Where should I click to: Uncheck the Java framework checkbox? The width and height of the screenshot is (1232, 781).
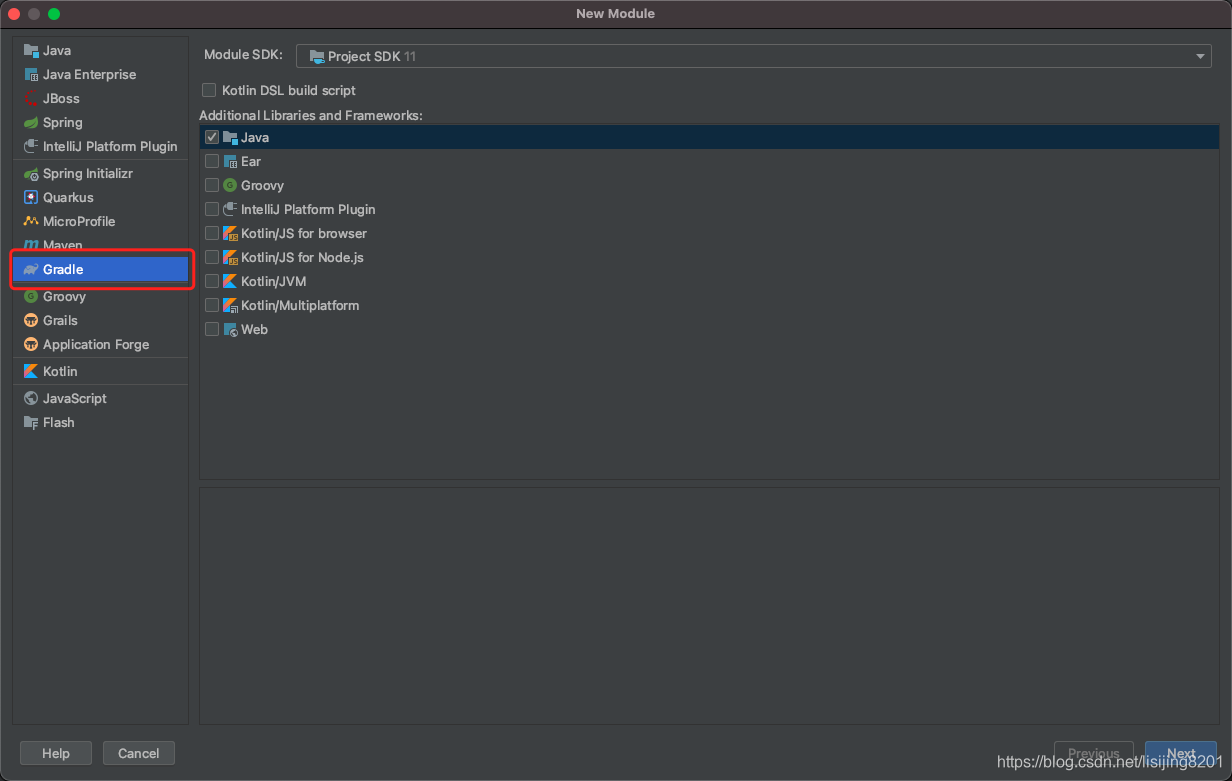212,137
